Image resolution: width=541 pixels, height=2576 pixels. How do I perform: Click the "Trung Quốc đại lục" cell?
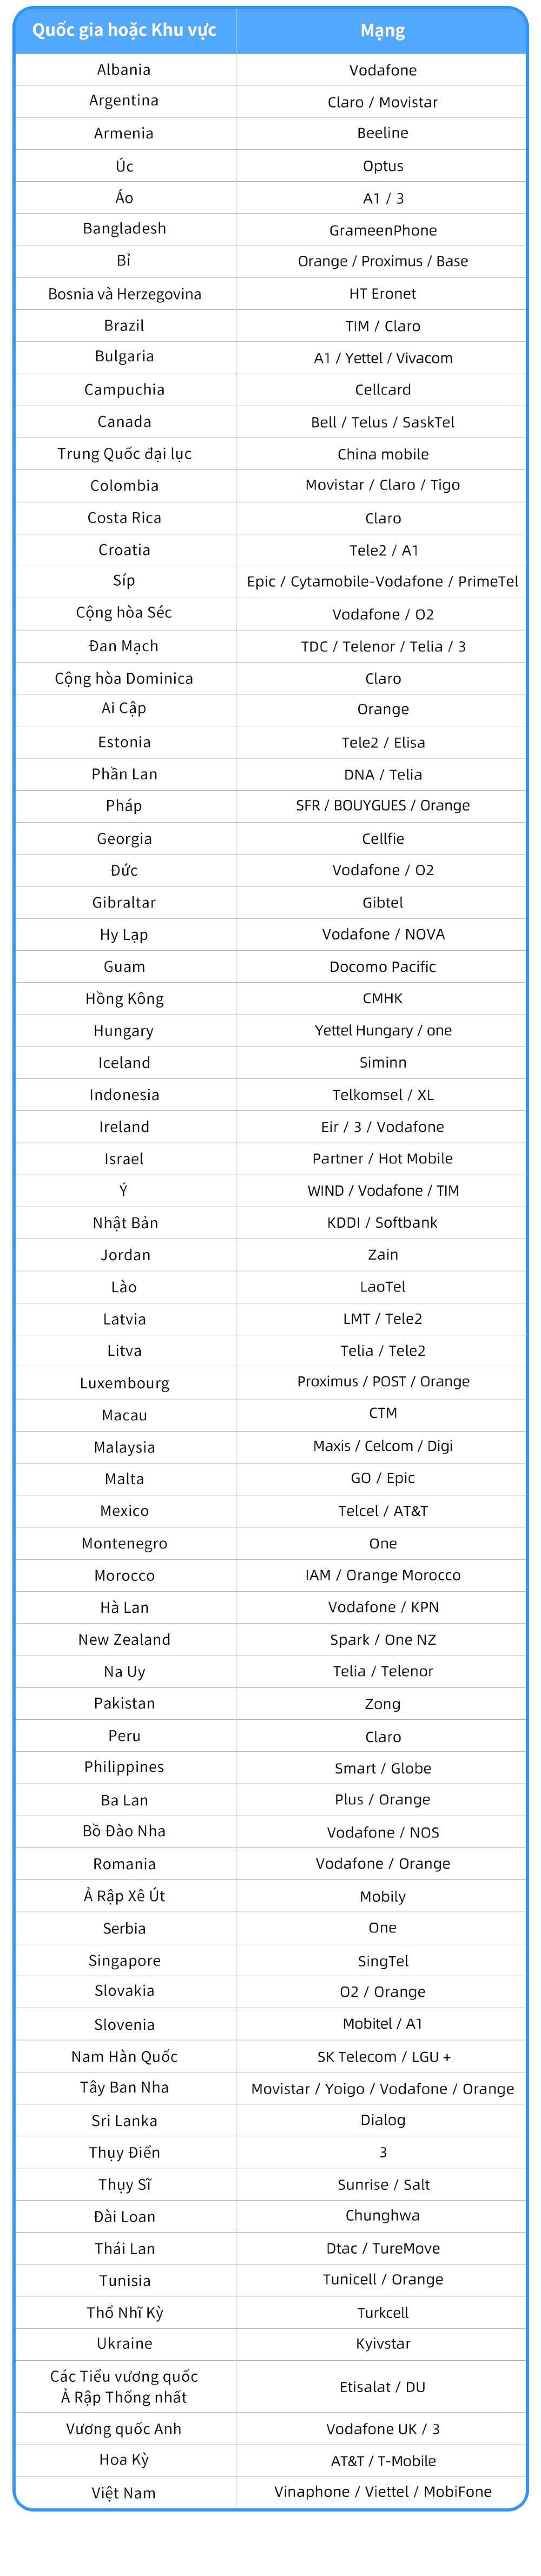click(x=124, y=454)
